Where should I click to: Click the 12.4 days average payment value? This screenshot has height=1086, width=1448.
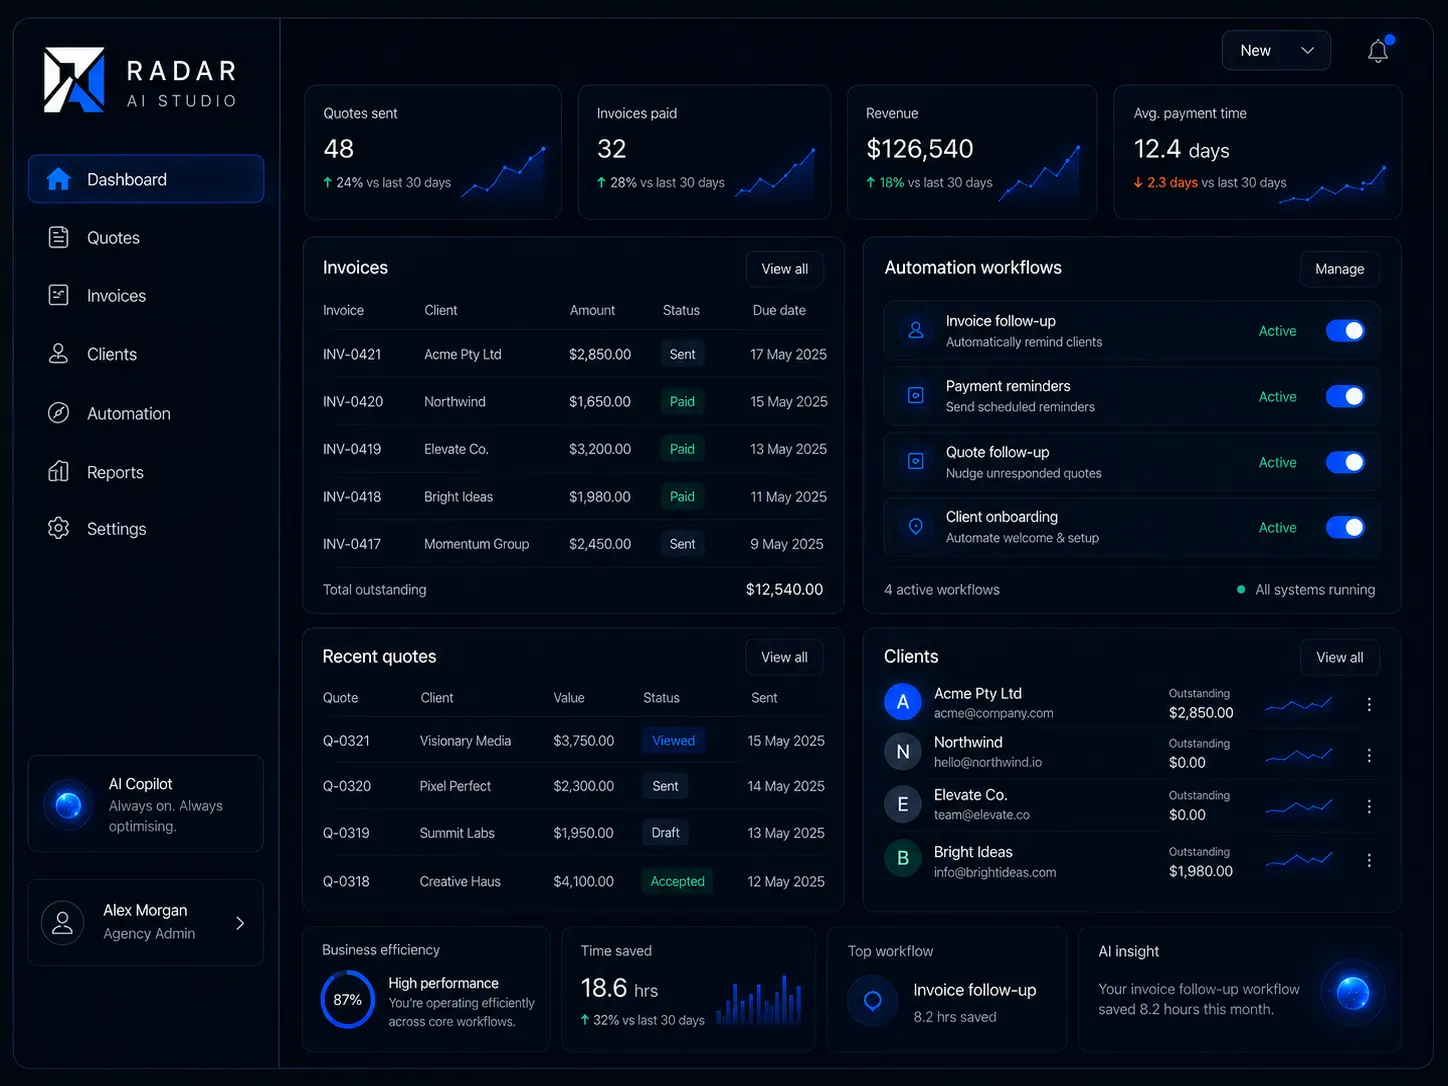1181,150
